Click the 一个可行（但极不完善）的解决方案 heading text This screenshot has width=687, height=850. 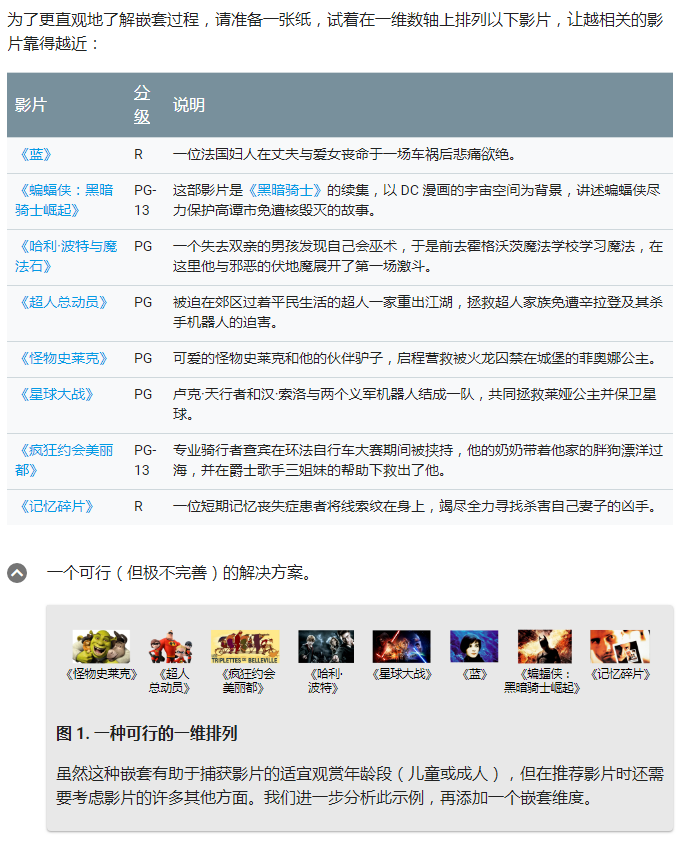(179, 573)
